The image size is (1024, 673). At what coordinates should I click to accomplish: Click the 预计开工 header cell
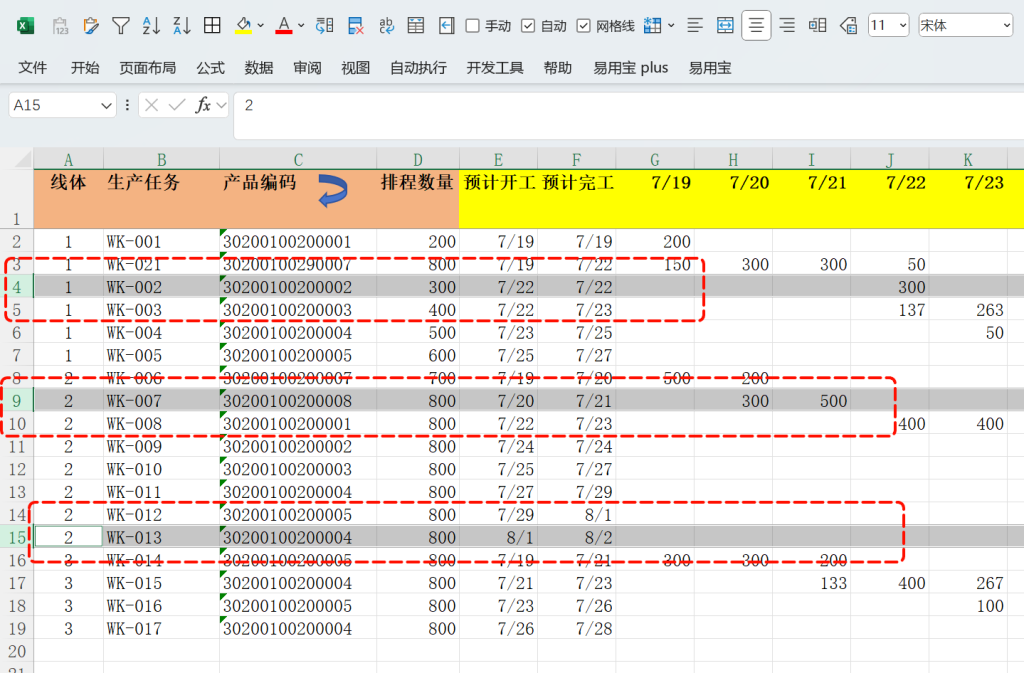498,198
